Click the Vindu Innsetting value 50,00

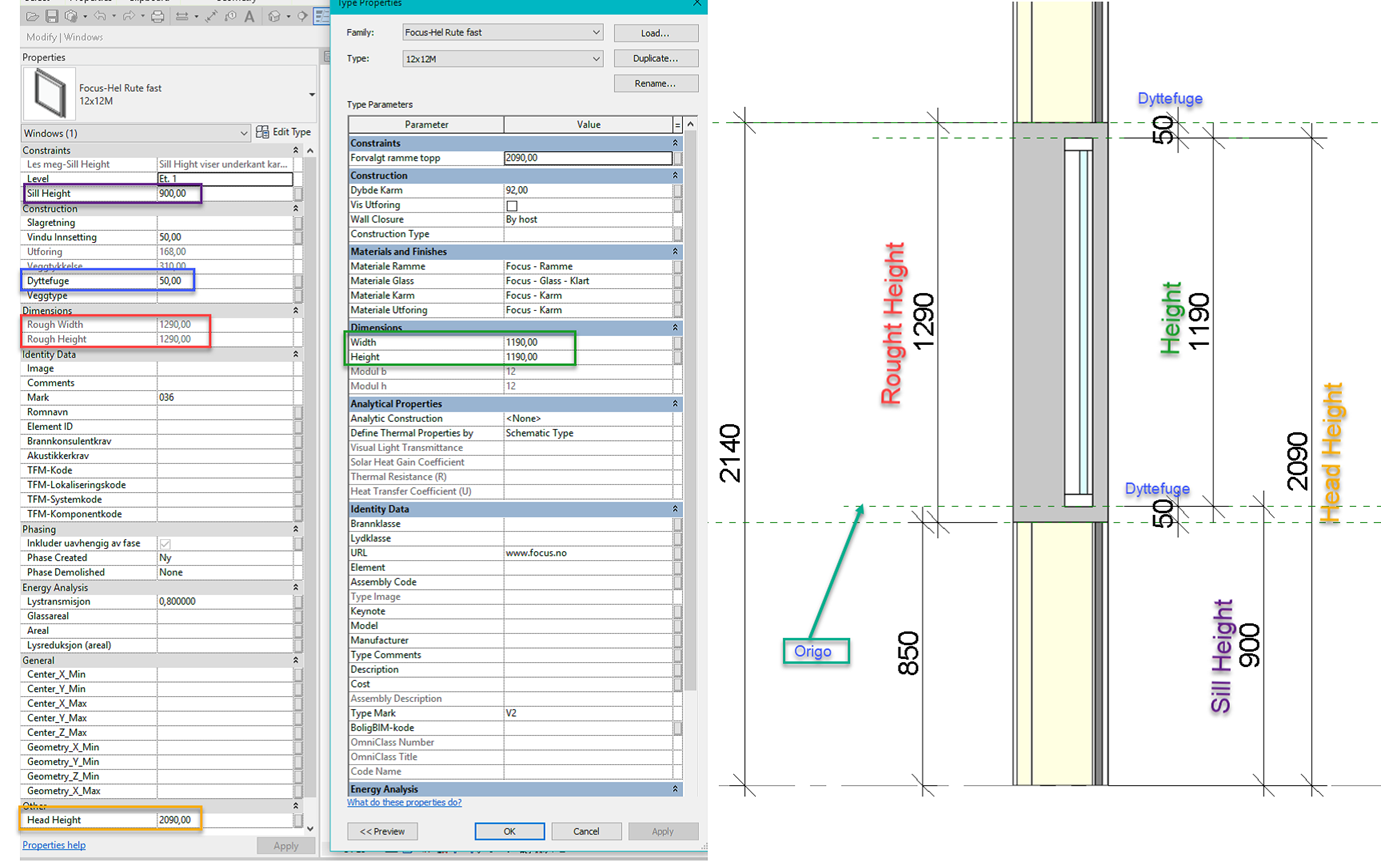pos(224,237)
